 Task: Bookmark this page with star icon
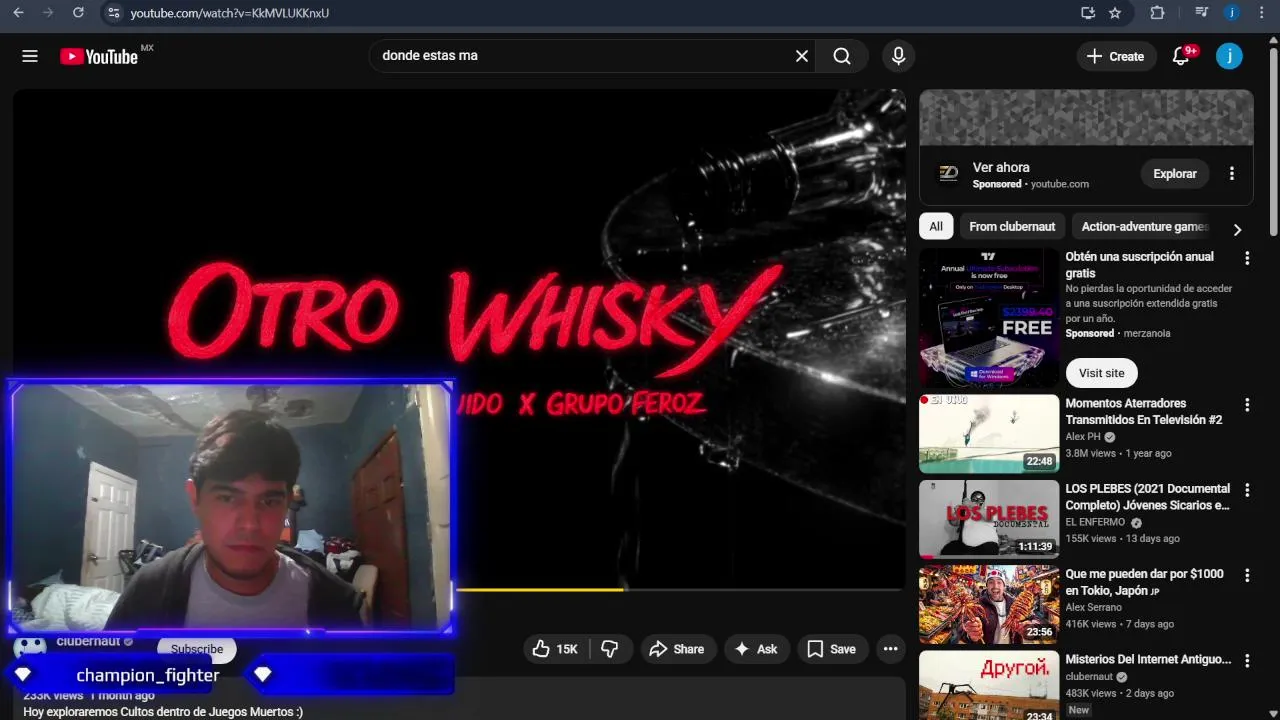tap(1115, 13)
